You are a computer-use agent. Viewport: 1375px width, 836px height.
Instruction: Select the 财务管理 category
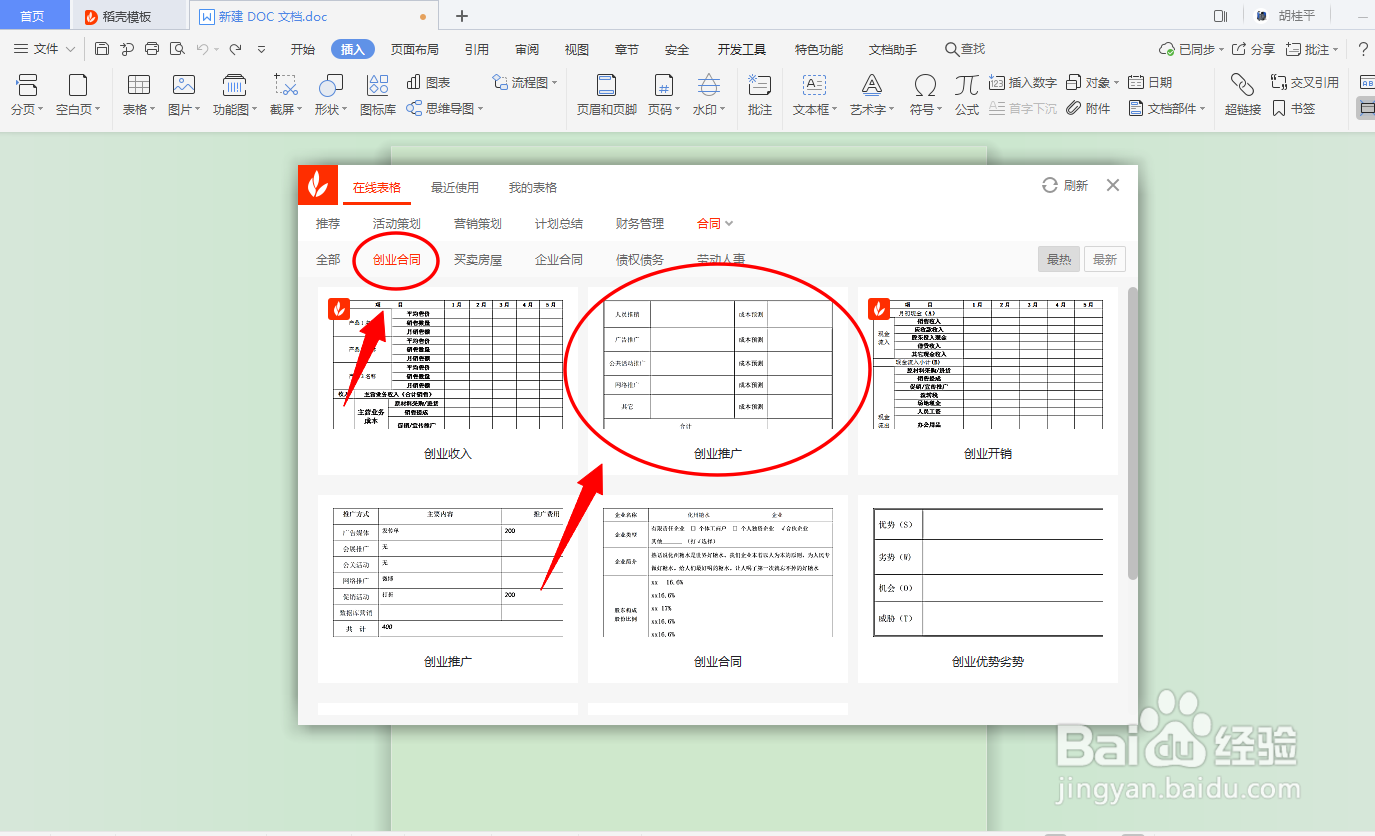640,224
